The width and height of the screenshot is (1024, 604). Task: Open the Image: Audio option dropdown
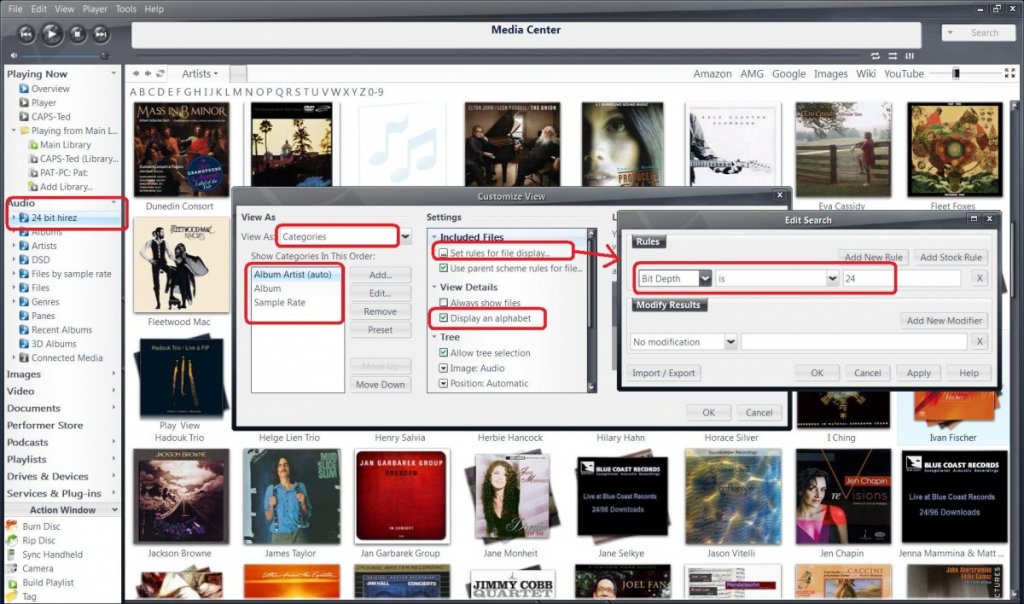point(443,368)
